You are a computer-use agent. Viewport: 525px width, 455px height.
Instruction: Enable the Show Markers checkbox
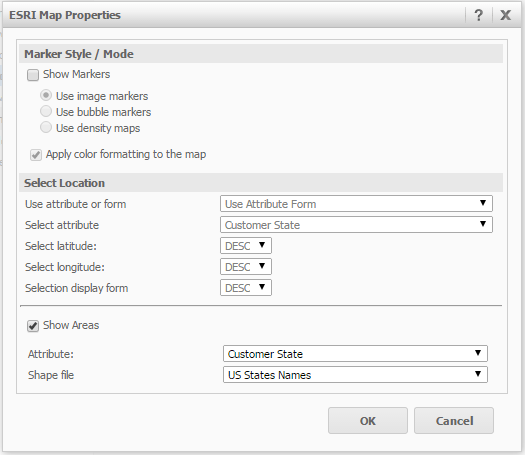coord(33,75)
